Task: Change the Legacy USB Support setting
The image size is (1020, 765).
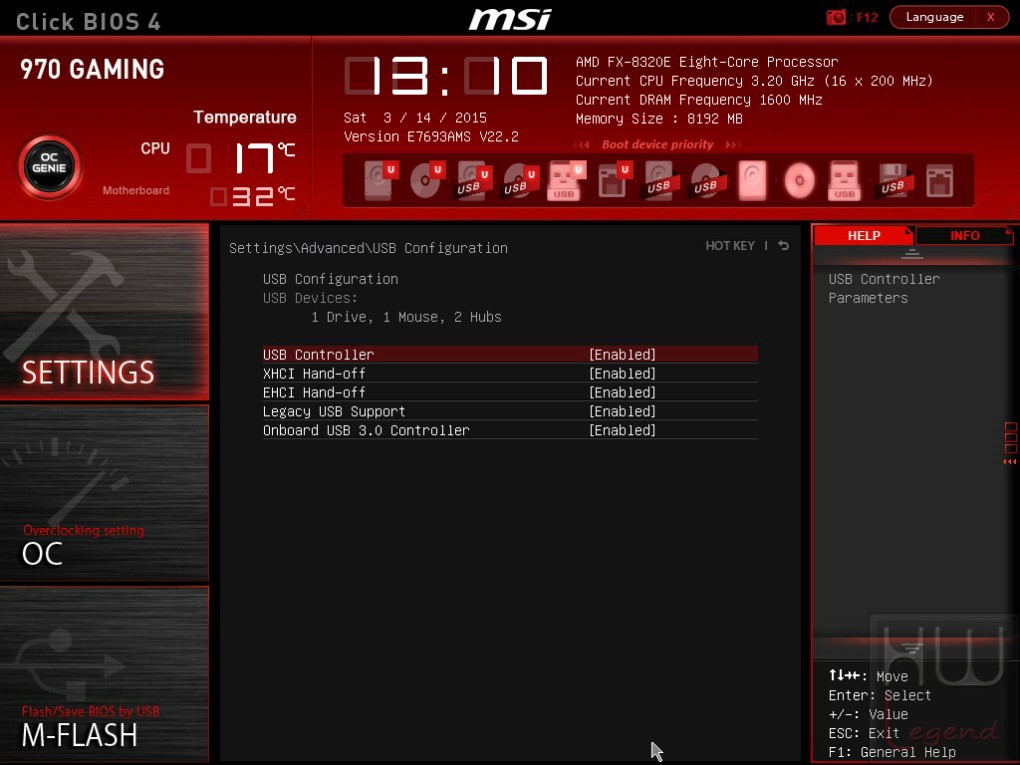Action: pos(510,411)
